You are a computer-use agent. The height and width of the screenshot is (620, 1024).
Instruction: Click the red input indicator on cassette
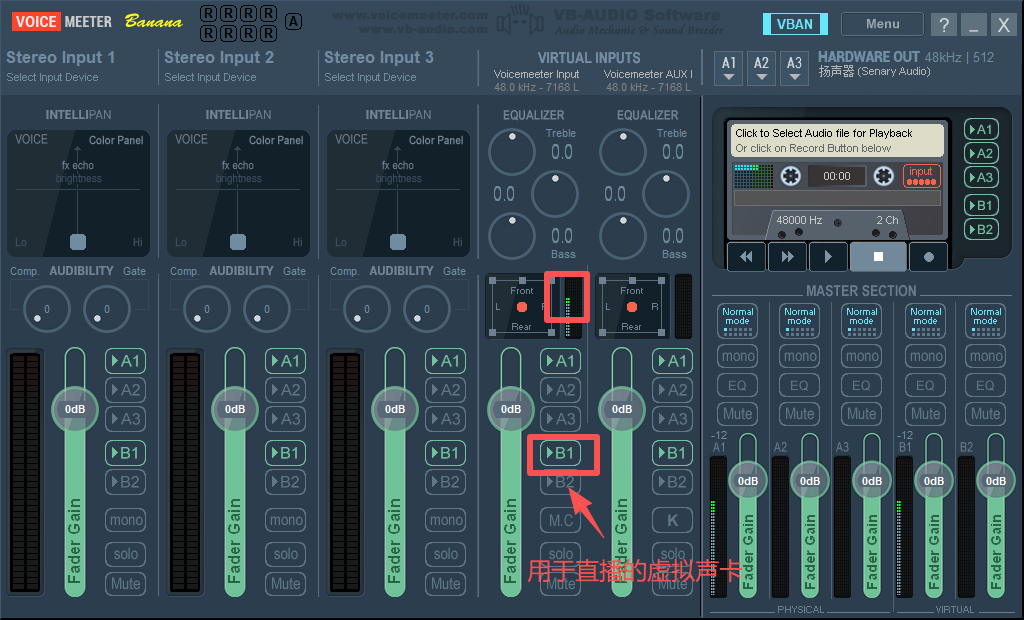(921, 176)
